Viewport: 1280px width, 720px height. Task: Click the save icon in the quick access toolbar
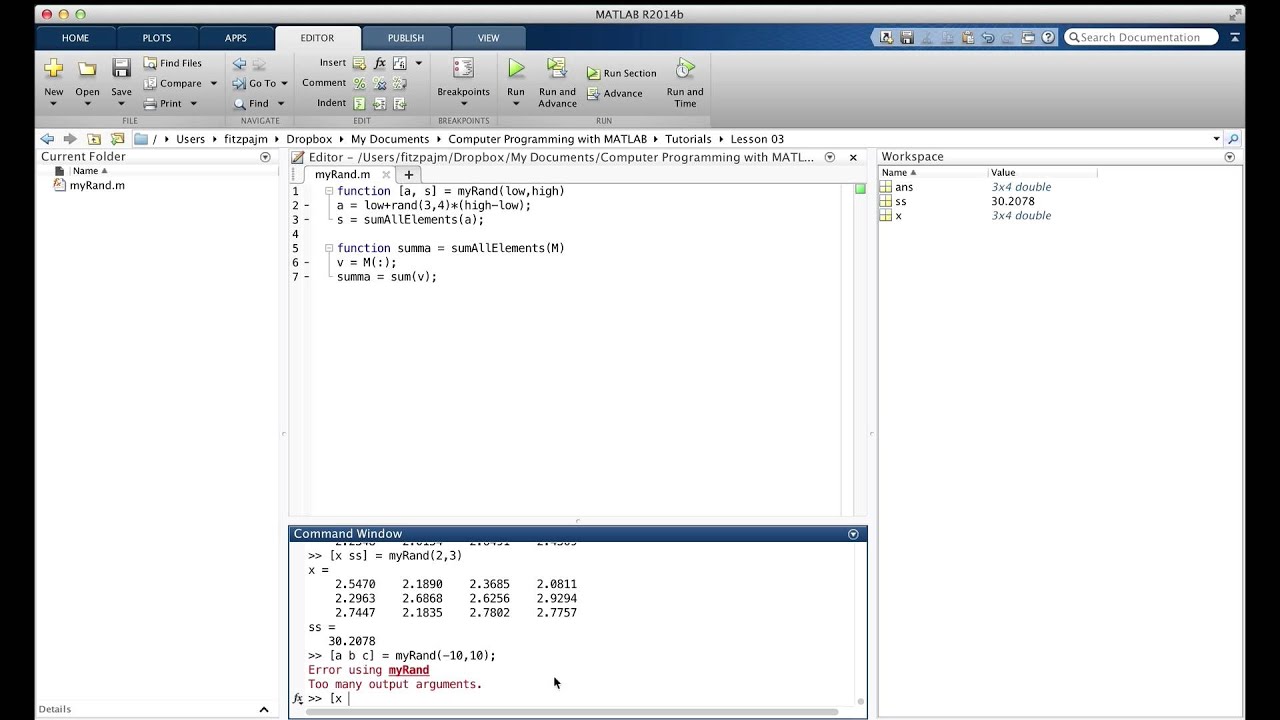click(x=906, y=37)
